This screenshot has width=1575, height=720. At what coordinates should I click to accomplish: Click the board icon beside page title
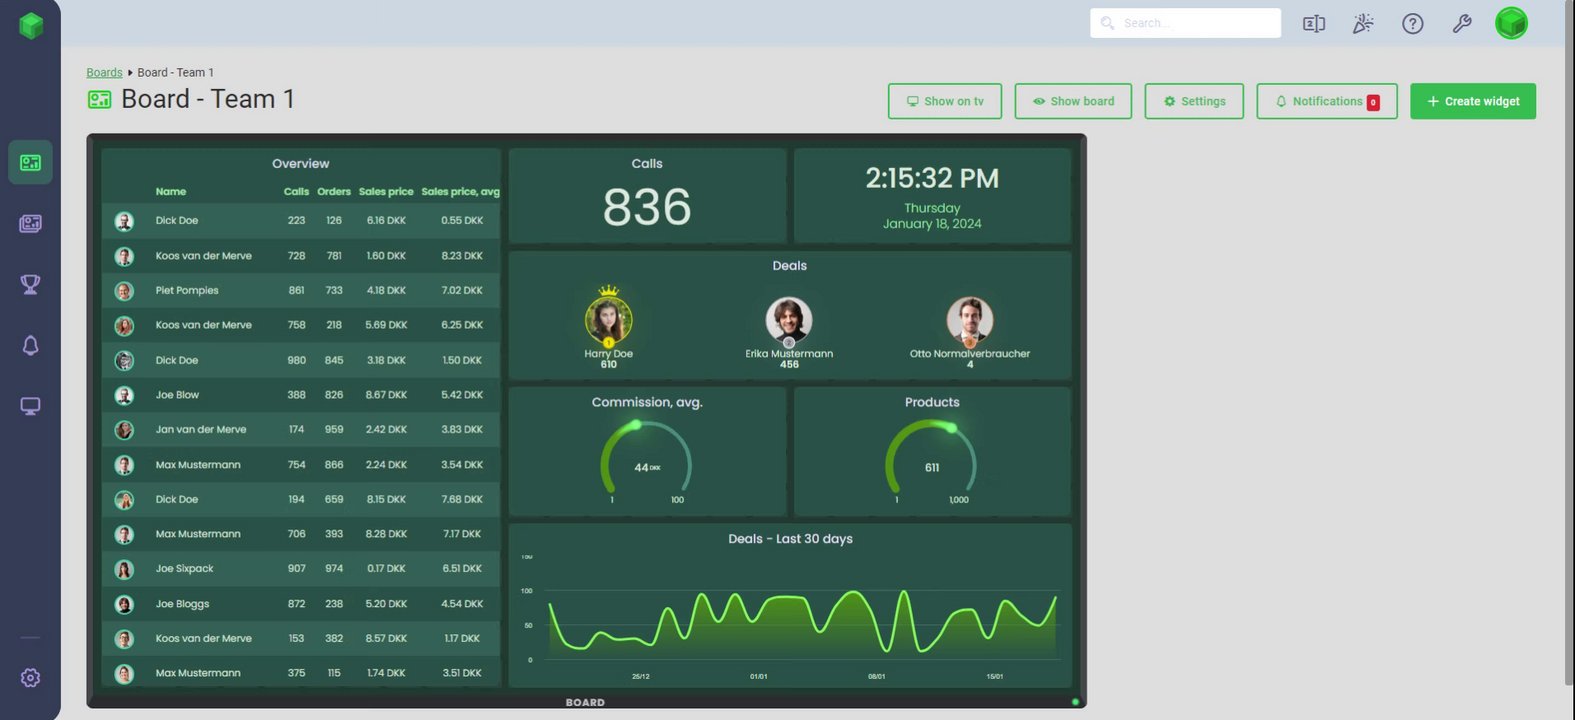99,99
